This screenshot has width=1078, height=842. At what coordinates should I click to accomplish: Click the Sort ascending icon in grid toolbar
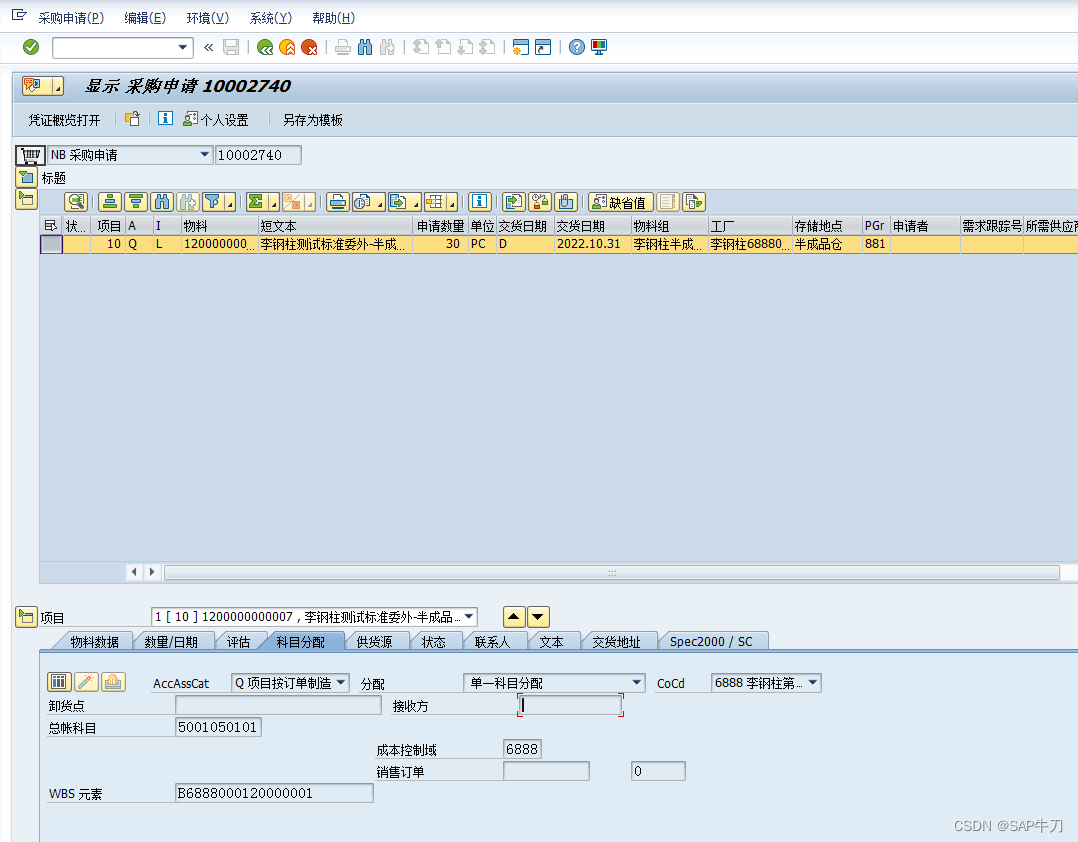click(x=110, y=202)
